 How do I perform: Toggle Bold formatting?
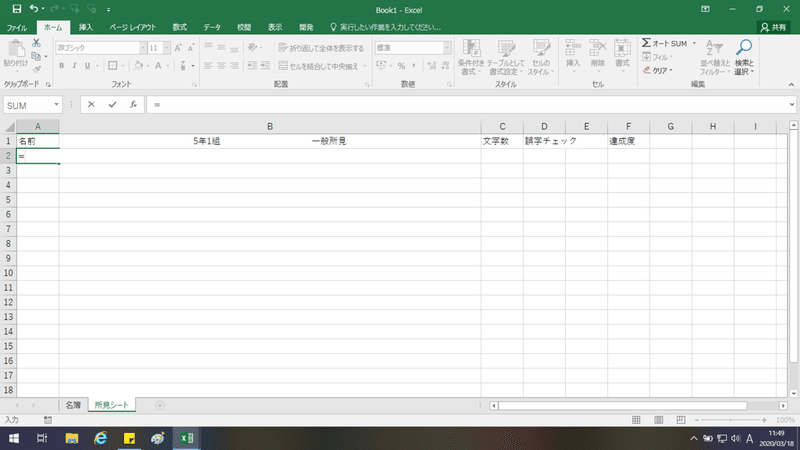62,65
